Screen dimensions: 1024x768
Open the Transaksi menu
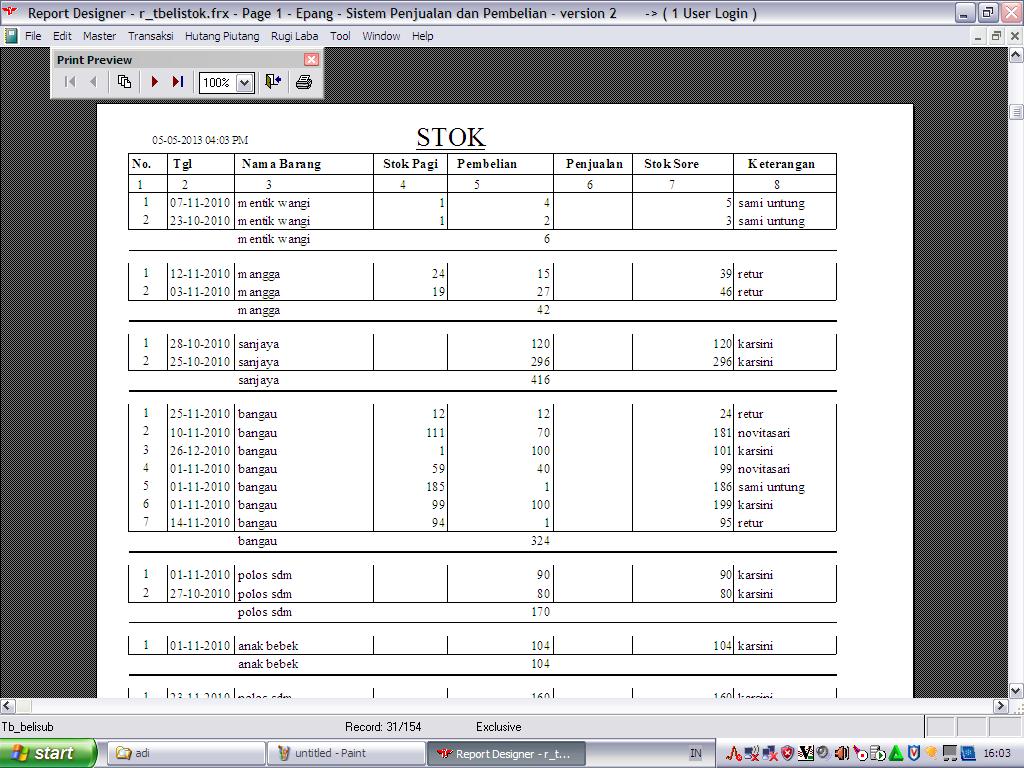(150, 36)
